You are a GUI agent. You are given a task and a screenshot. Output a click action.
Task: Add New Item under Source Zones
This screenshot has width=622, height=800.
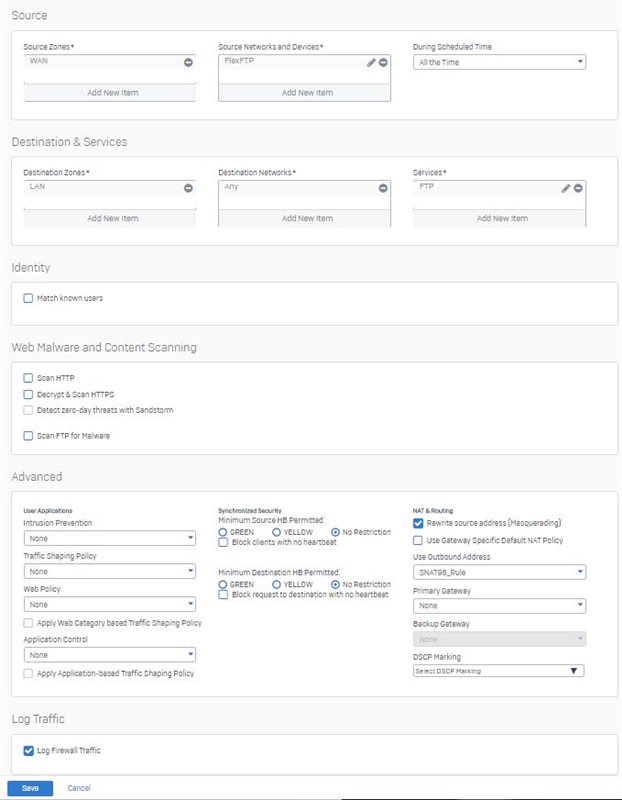click(x=110, y=92)
